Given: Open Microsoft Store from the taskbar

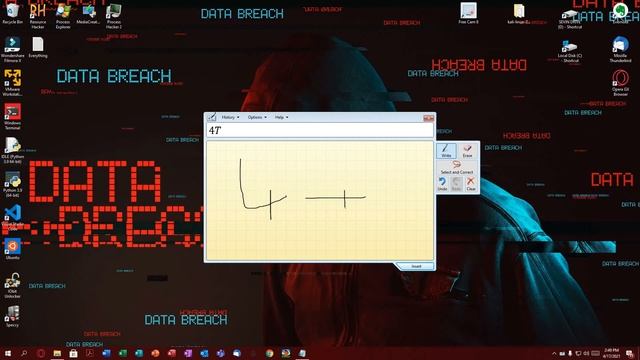Looking at the screenshot, I should coord(73,353).
